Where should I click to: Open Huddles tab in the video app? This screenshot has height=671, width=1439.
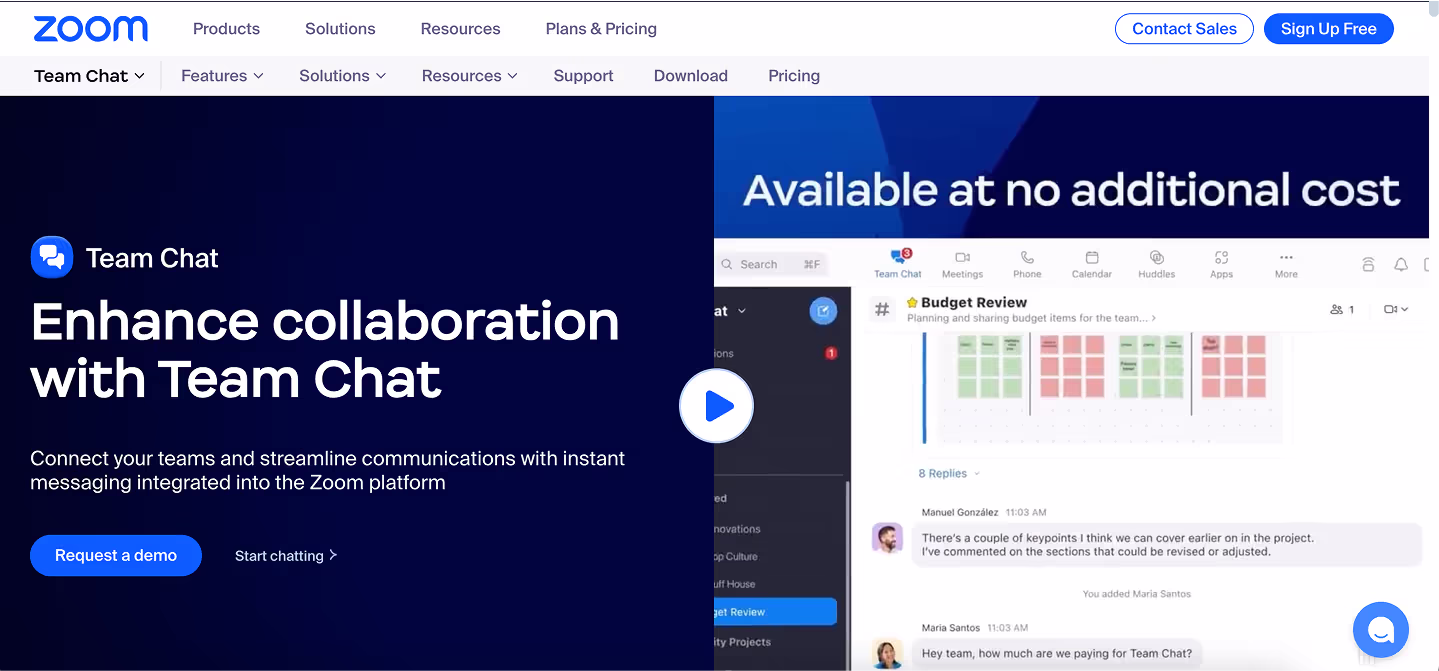[1157, 264]
